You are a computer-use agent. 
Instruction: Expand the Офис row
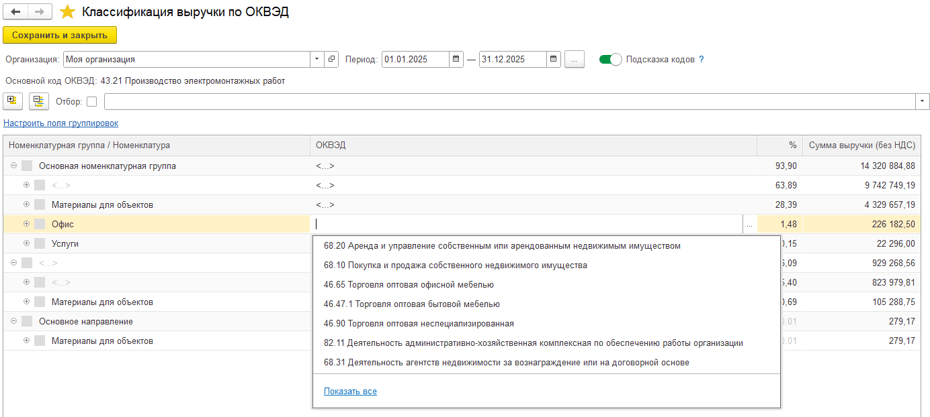tap(27, 224)
